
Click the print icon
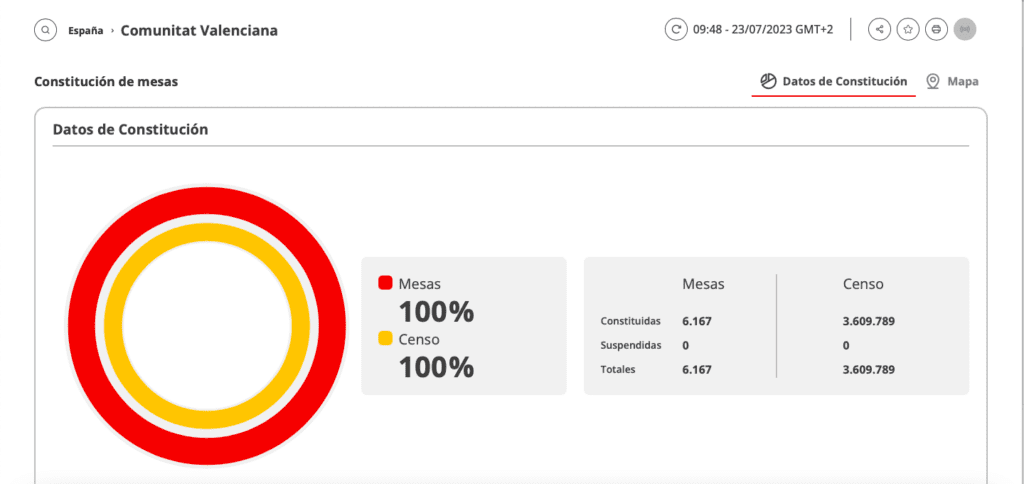[x=936, y=29]
